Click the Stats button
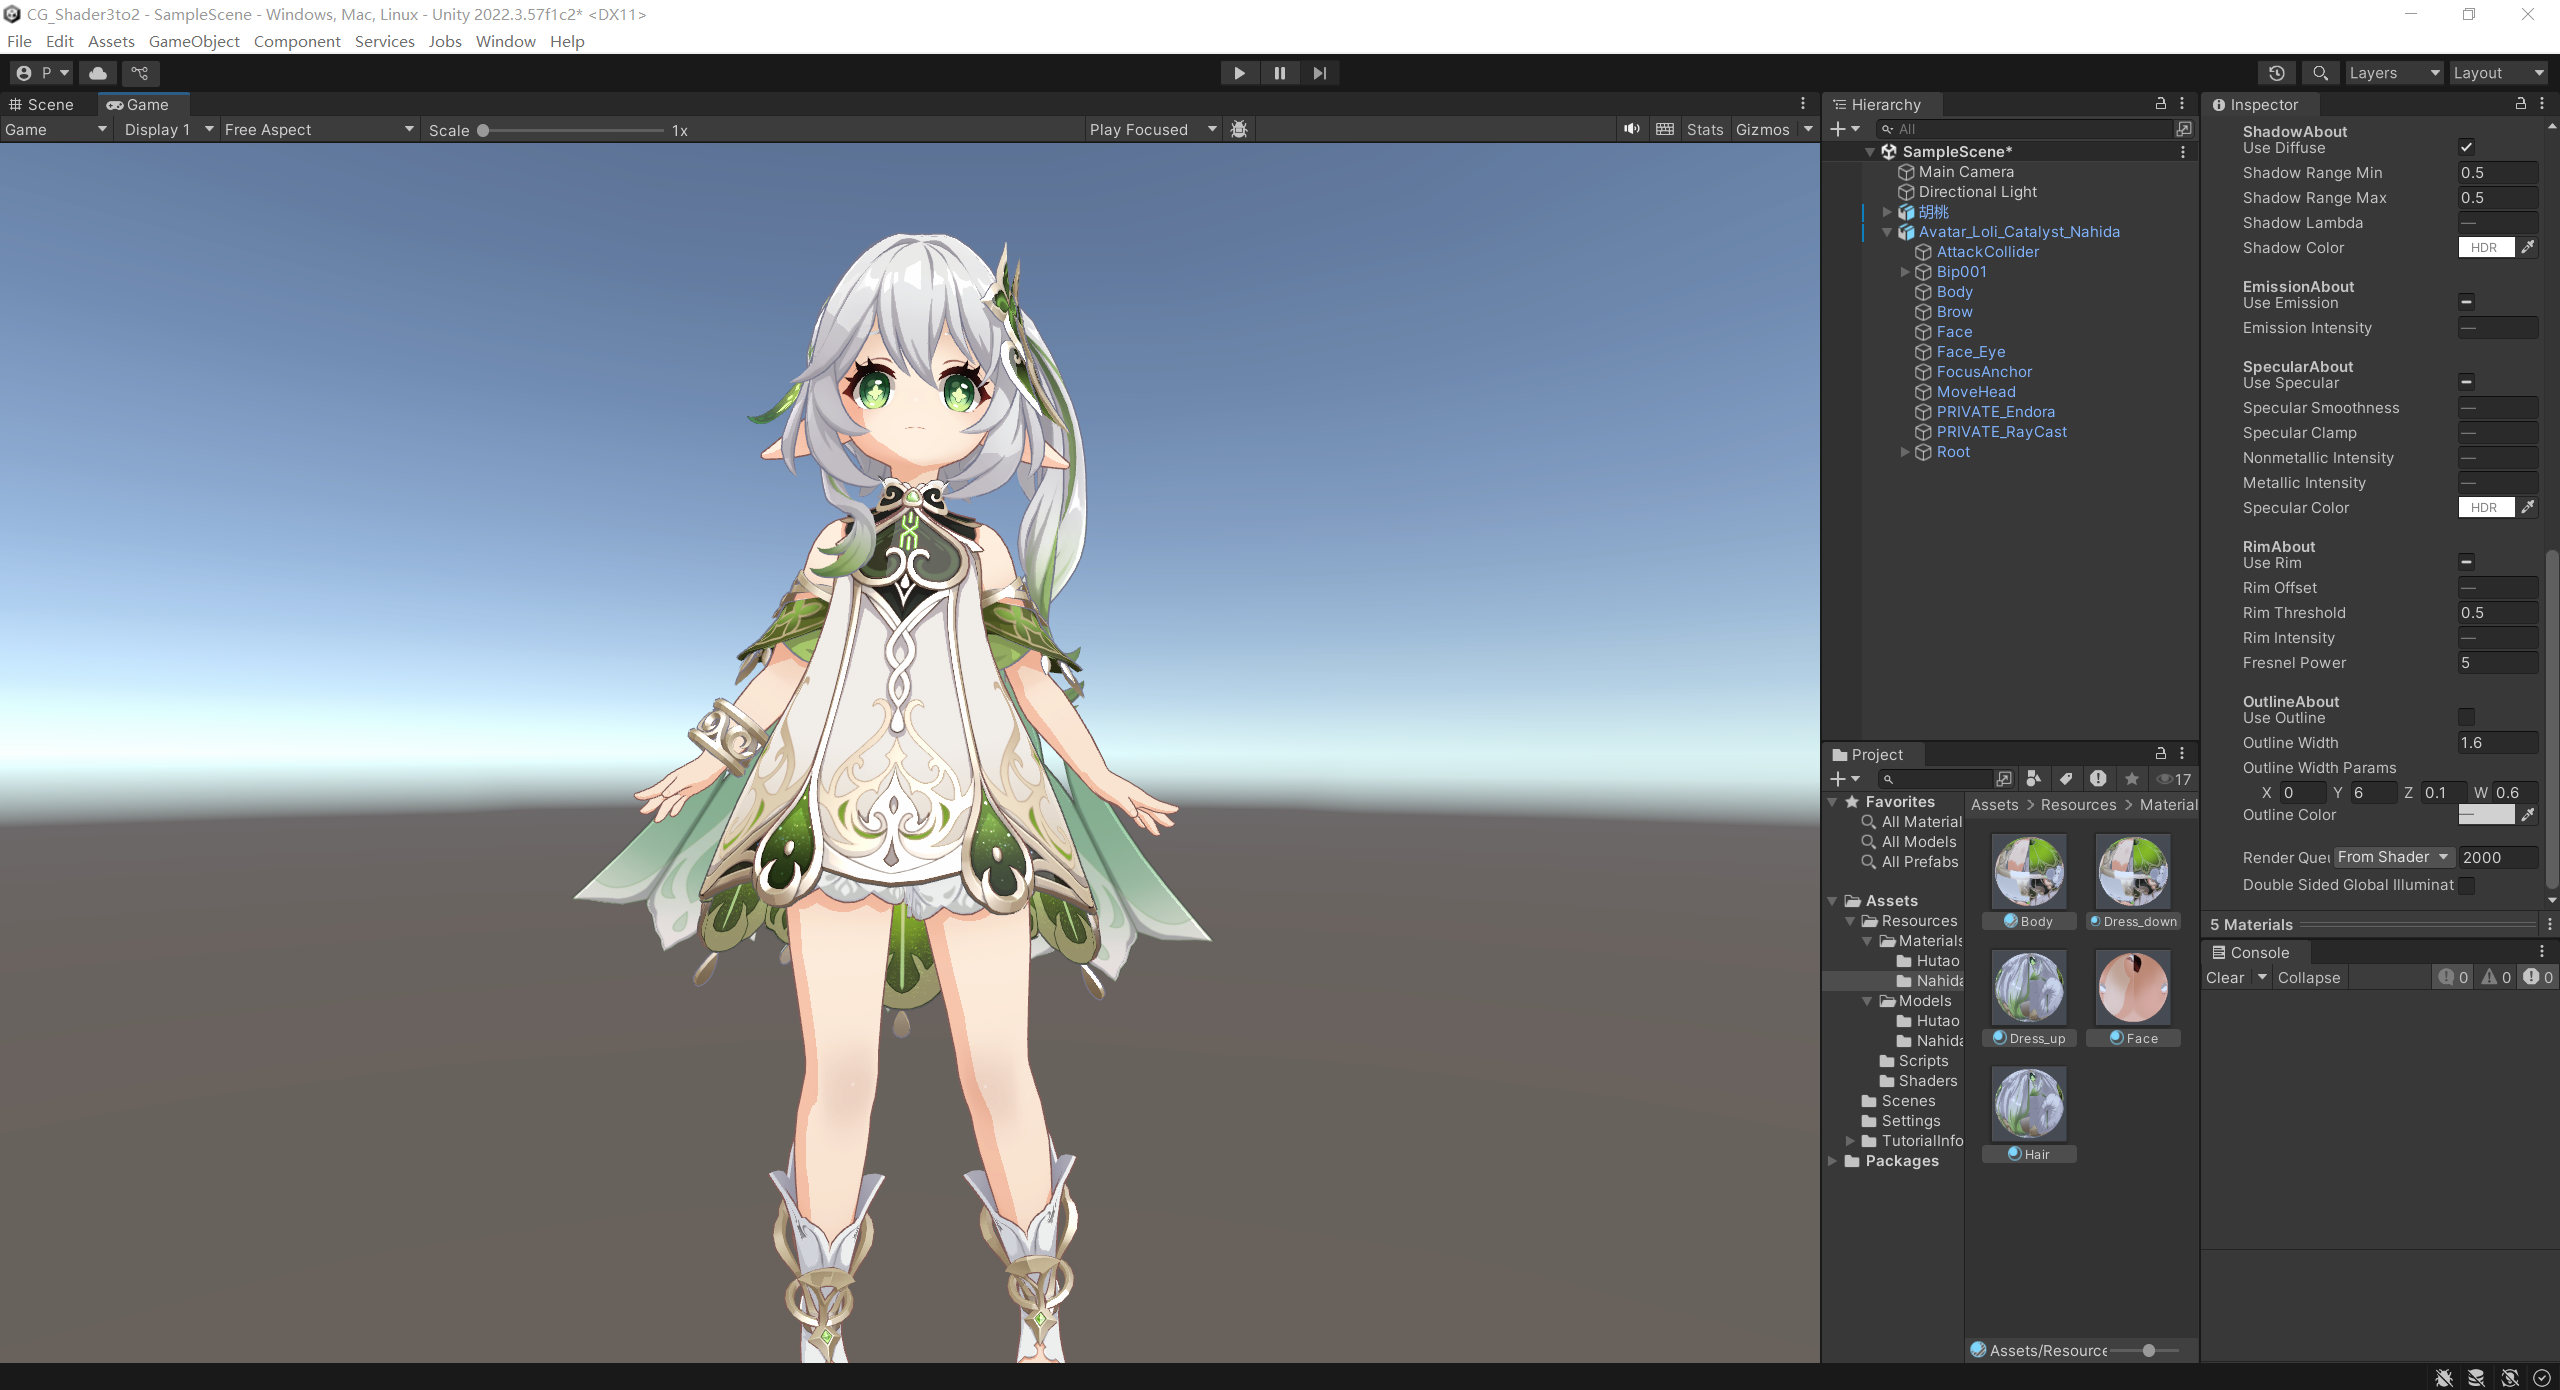2560x1390 pixels. click(1705, 129)
